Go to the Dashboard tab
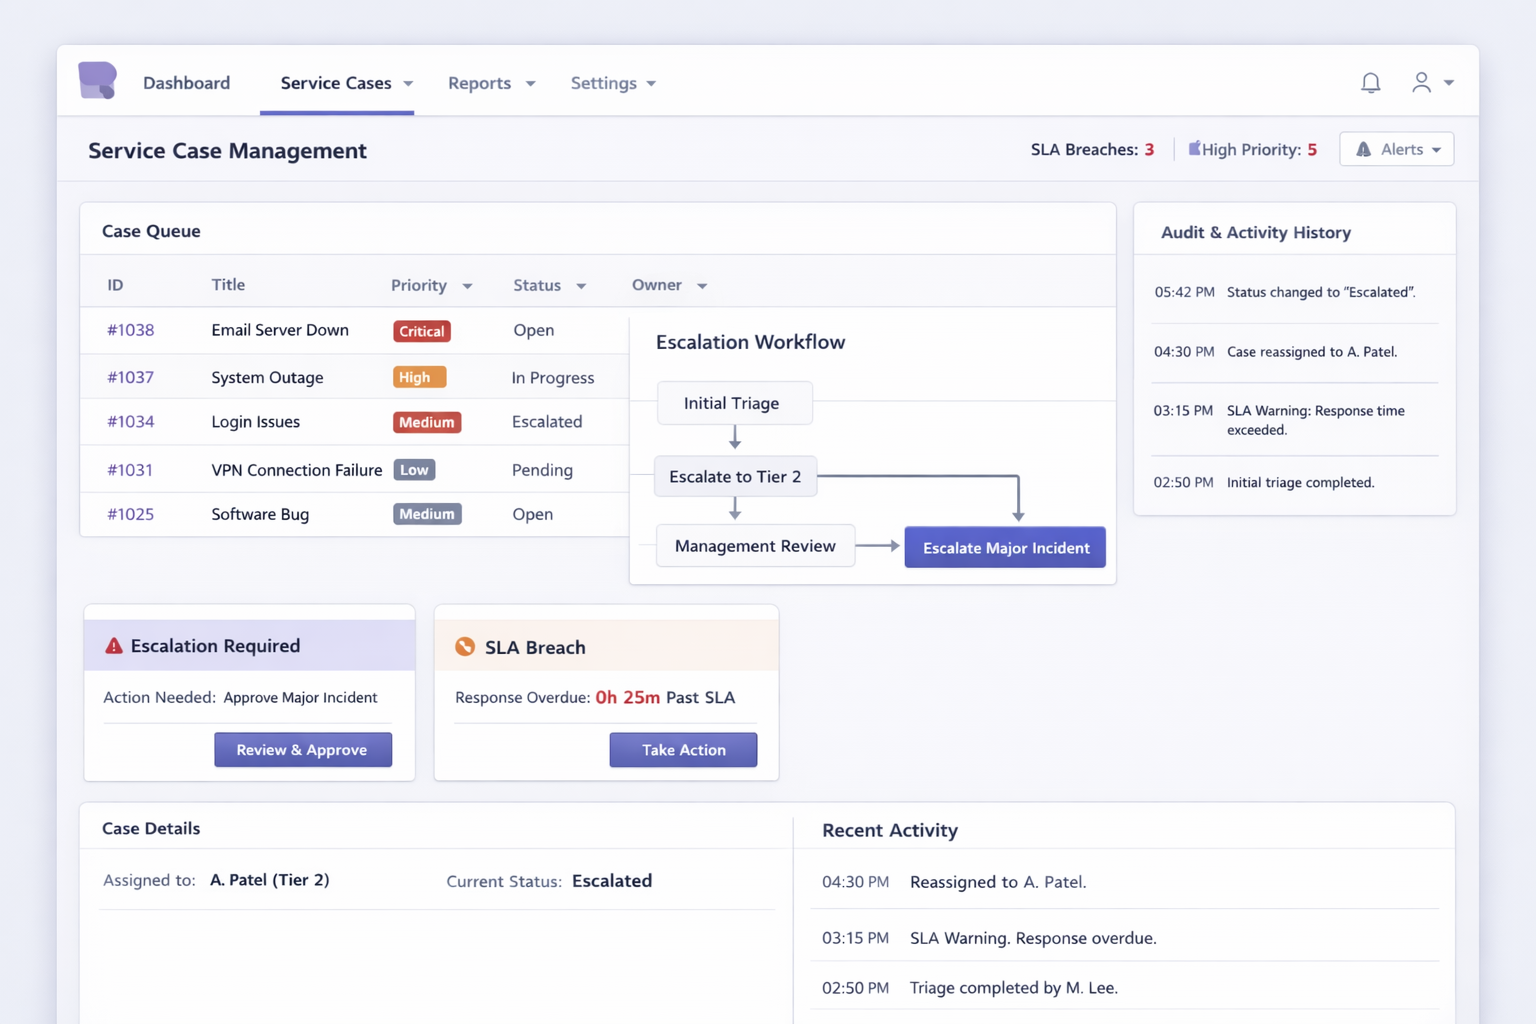The image size is (1536, 1024). pyautogui.click(x=186, y=83)
